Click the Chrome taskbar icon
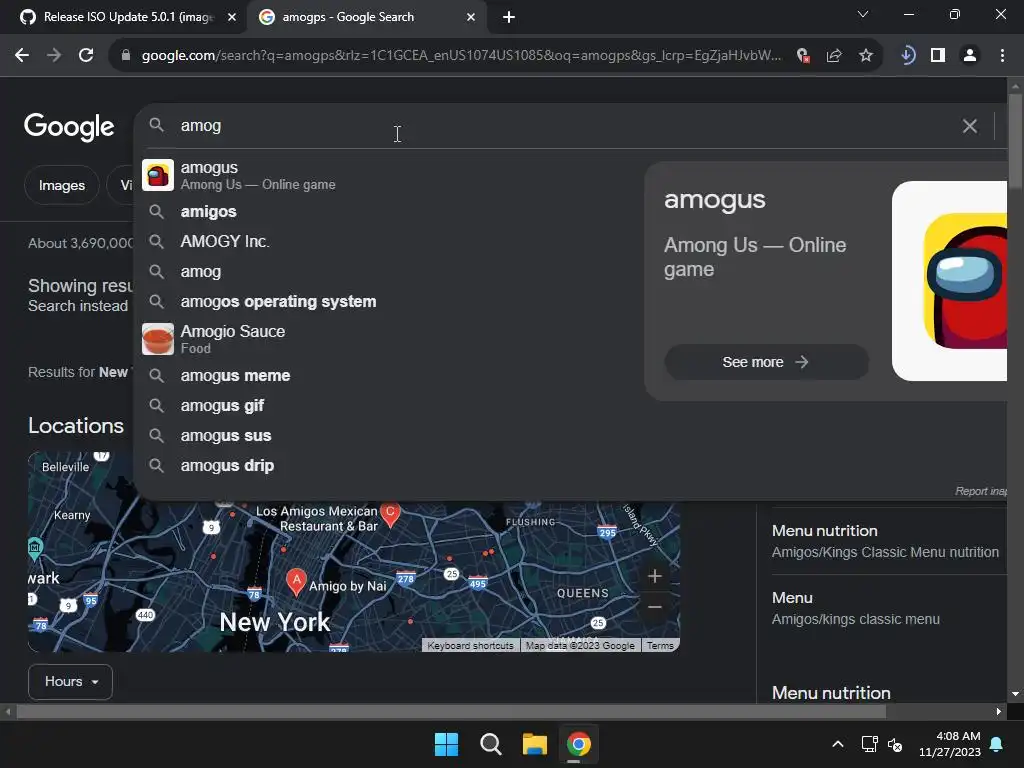This screenshot has width=1024, height=768. [579, 744]
